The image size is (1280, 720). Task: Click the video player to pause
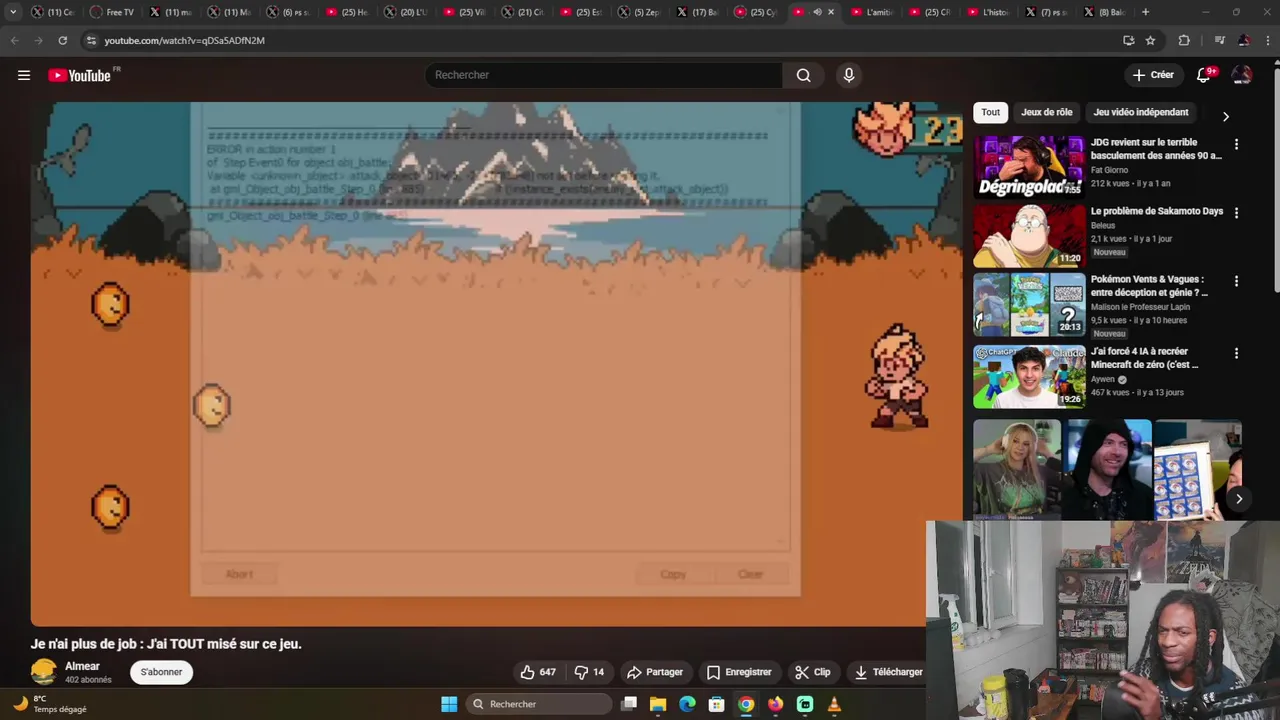click(x=496, y=364)
